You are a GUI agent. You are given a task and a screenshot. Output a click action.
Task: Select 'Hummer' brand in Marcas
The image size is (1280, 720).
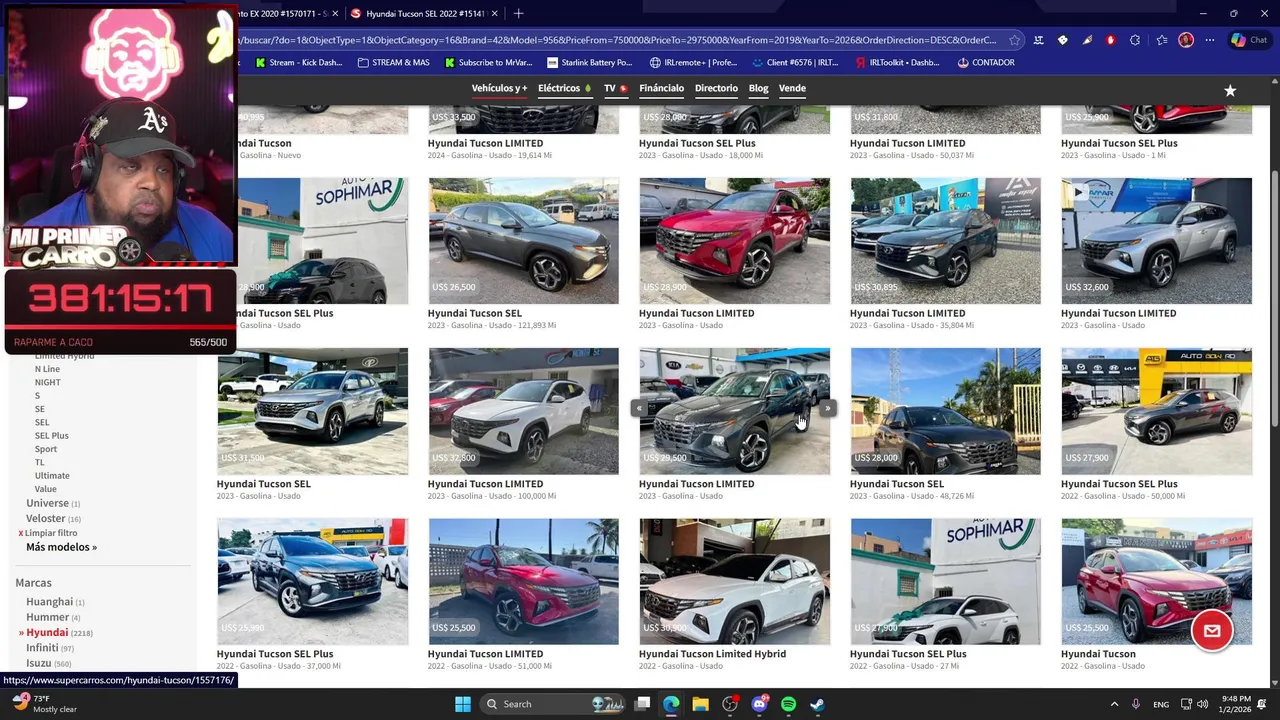(x=47, y=617)
